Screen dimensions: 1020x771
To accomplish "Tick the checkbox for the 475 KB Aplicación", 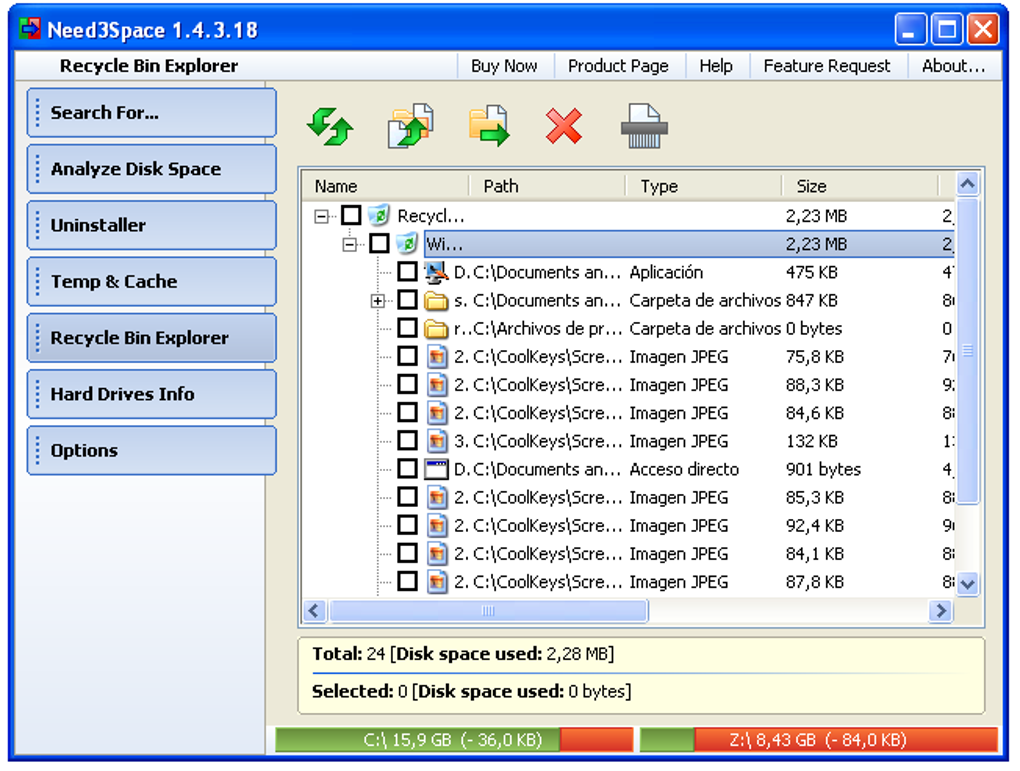I will click(407, 272).
